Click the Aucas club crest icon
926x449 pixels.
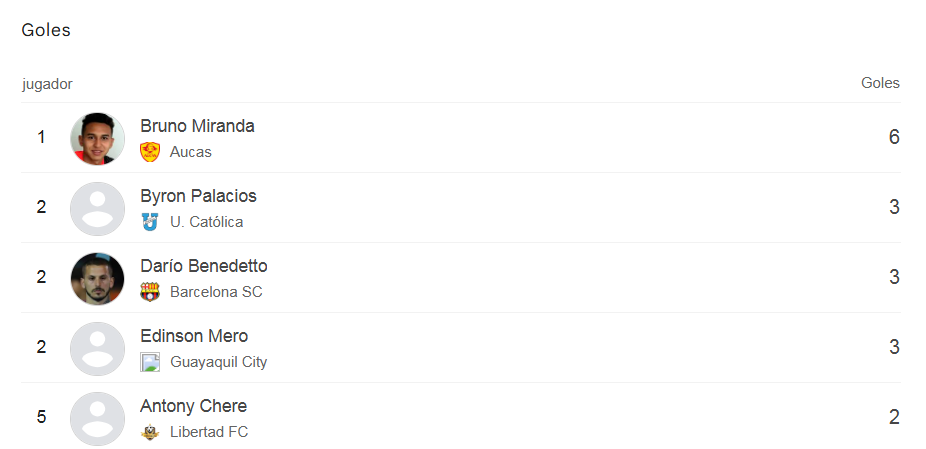[150, 152]
